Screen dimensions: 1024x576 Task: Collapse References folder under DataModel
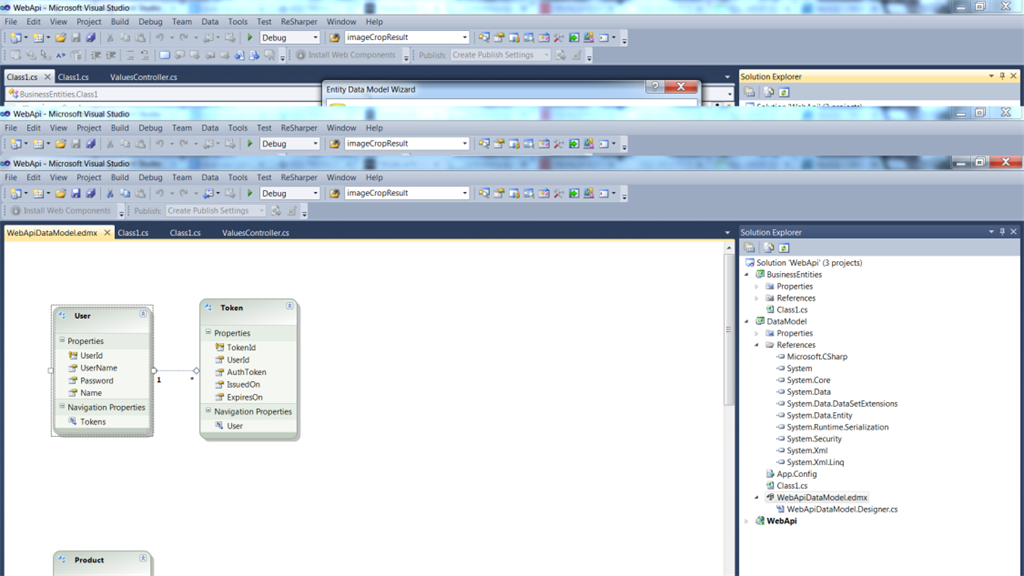click(x=757, y=345)
